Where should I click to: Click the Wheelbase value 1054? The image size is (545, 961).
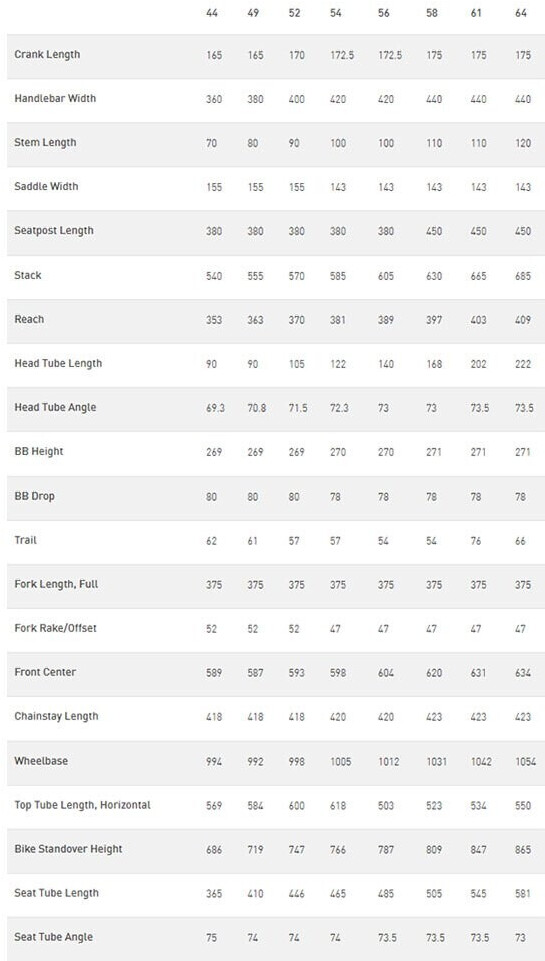(520, 761)
